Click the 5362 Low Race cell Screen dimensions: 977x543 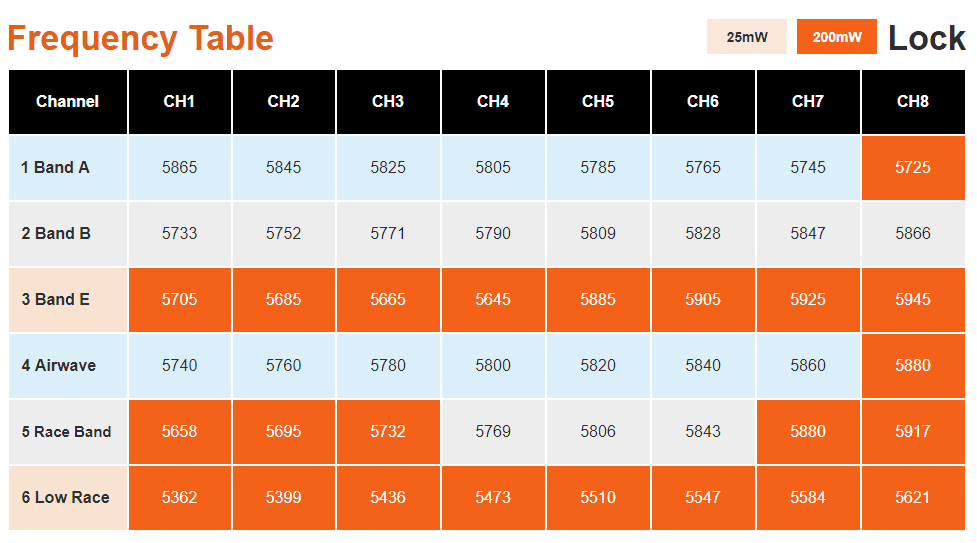(x=179, y=498)
